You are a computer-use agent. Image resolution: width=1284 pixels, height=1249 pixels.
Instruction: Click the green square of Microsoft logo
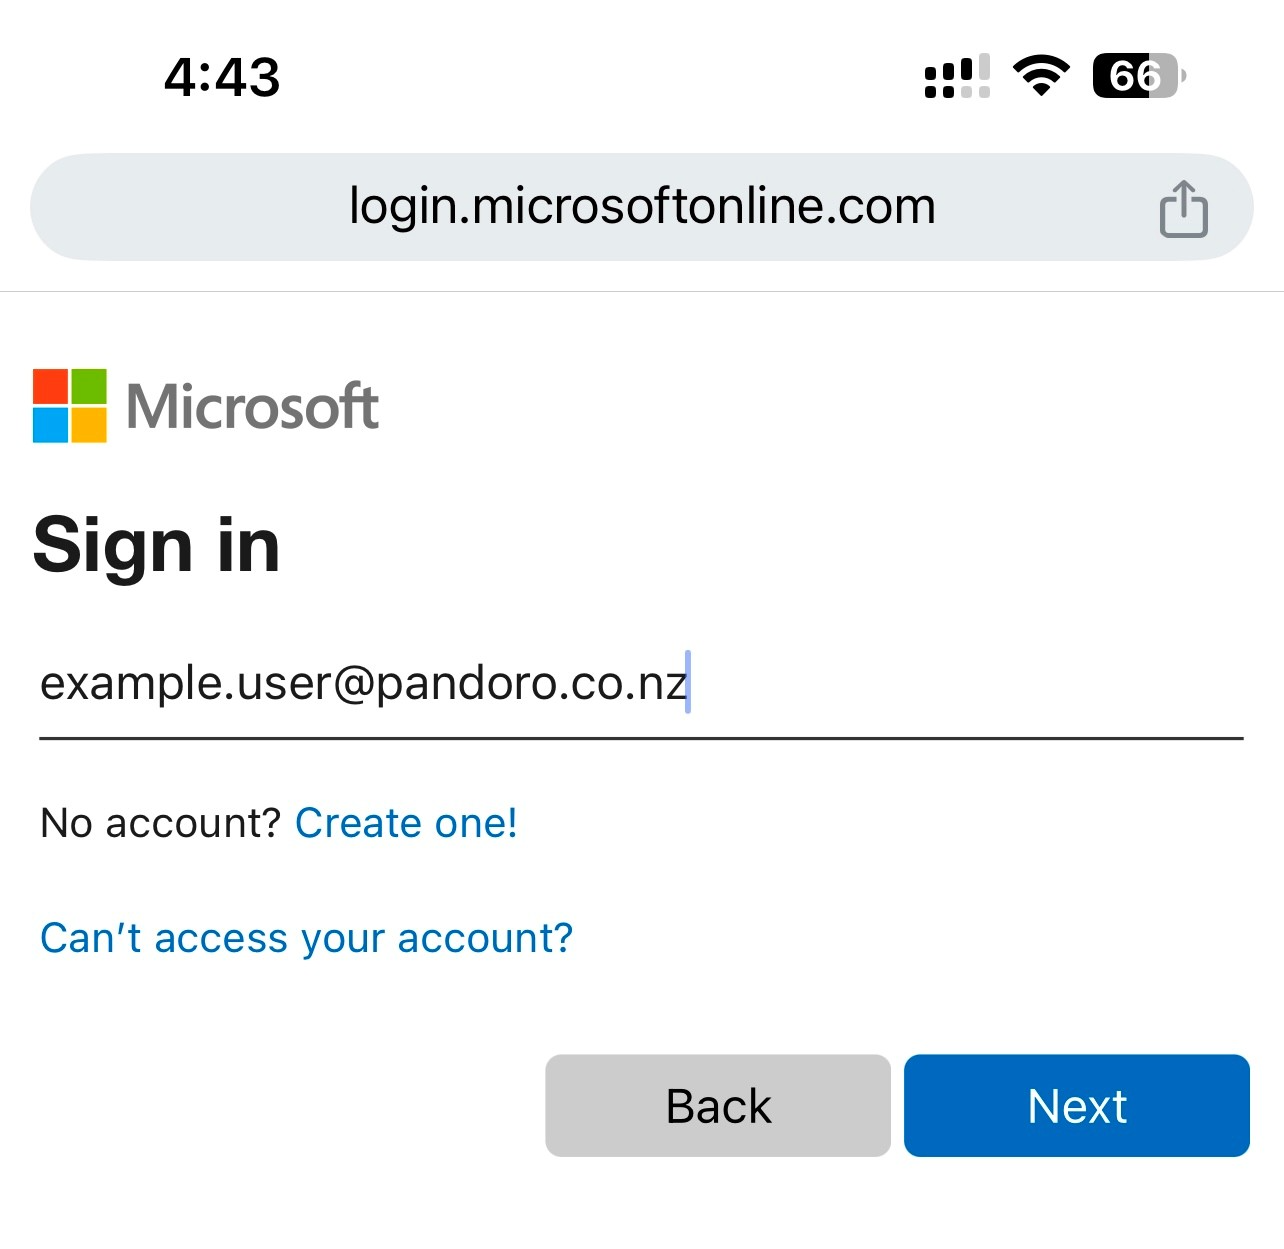click(x=89, y=386)
